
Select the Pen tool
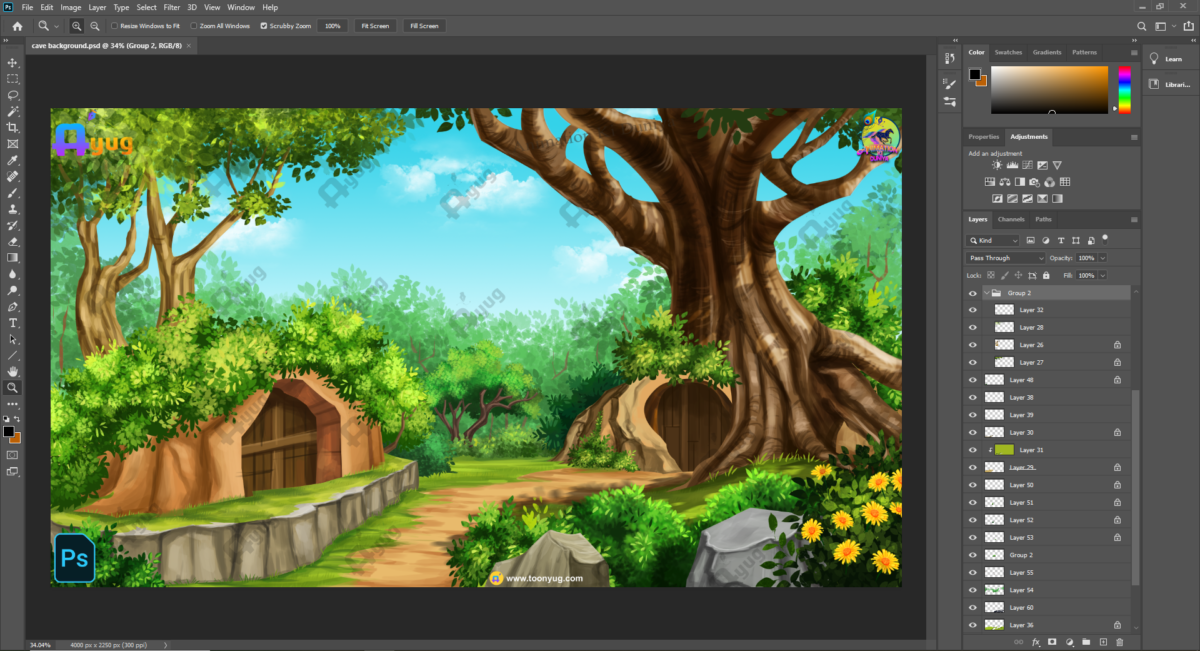point(13,306)
